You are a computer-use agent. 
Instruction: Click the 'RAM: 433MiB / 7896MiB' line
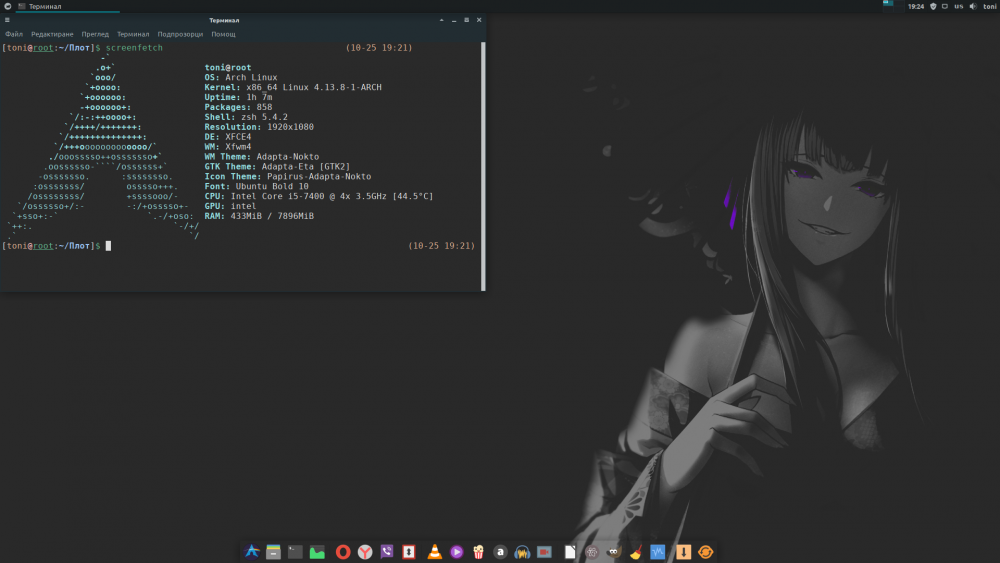pyautogui.click(x=260, y=216)
